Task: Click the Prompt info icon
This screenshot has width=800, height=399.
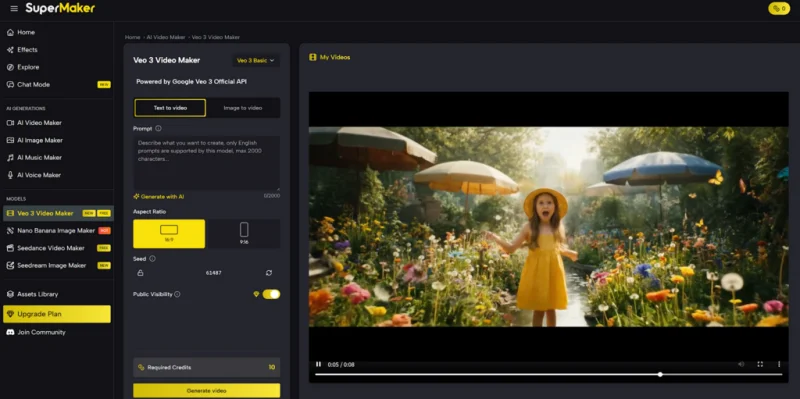Action: [x=158, y=129]
